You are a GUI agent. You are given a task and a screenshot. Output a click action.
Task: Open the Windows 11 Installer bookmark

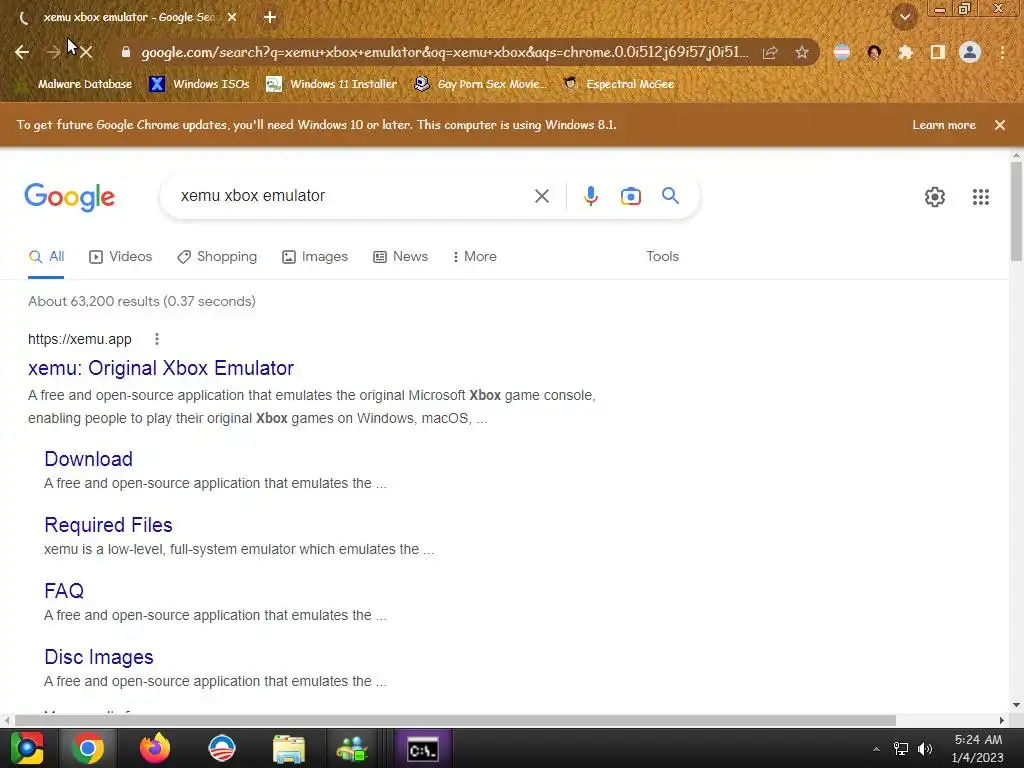(332, 84)
